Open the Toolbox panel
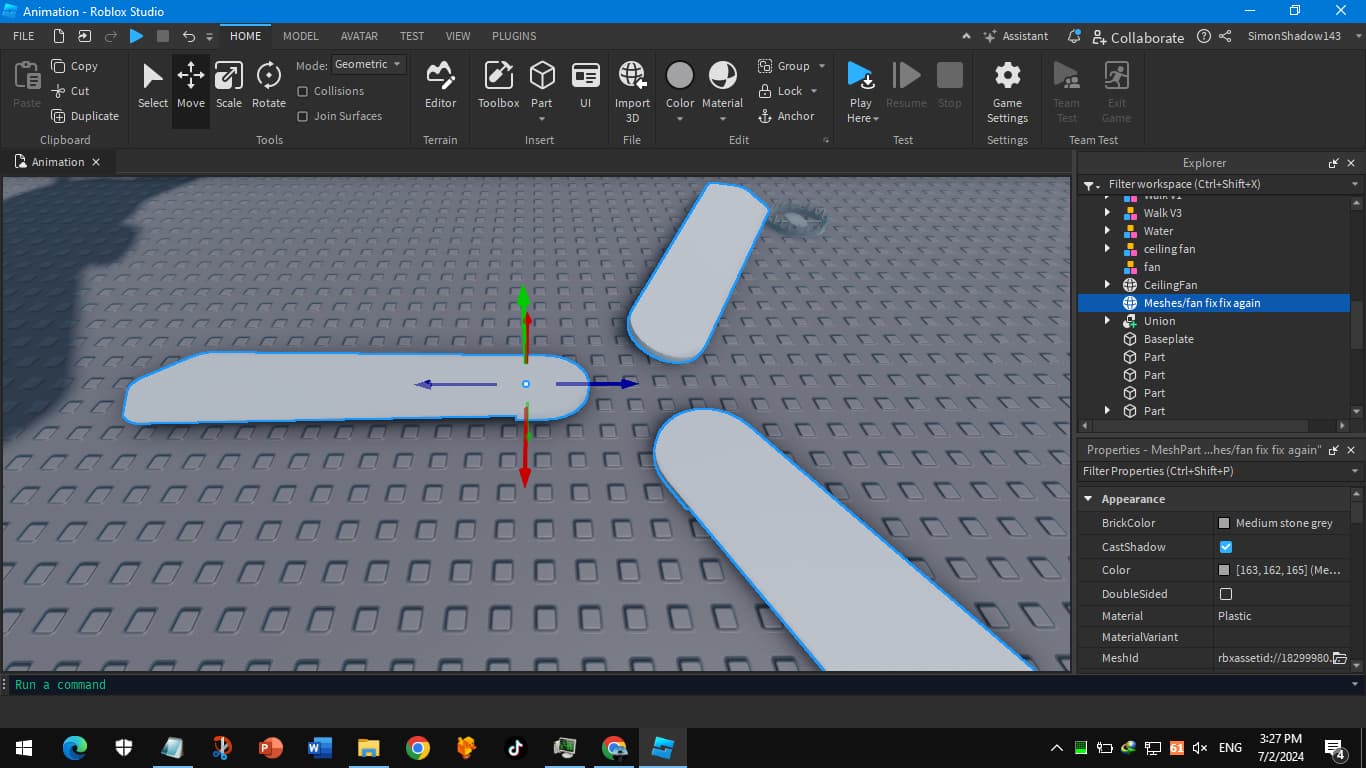 tap(498, 86)
